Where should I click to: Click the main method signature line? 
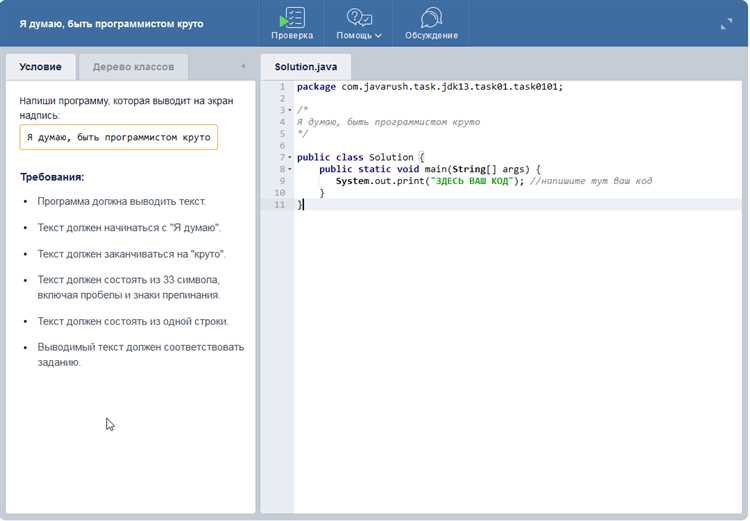pyautogui.click(x=430, y=169)
